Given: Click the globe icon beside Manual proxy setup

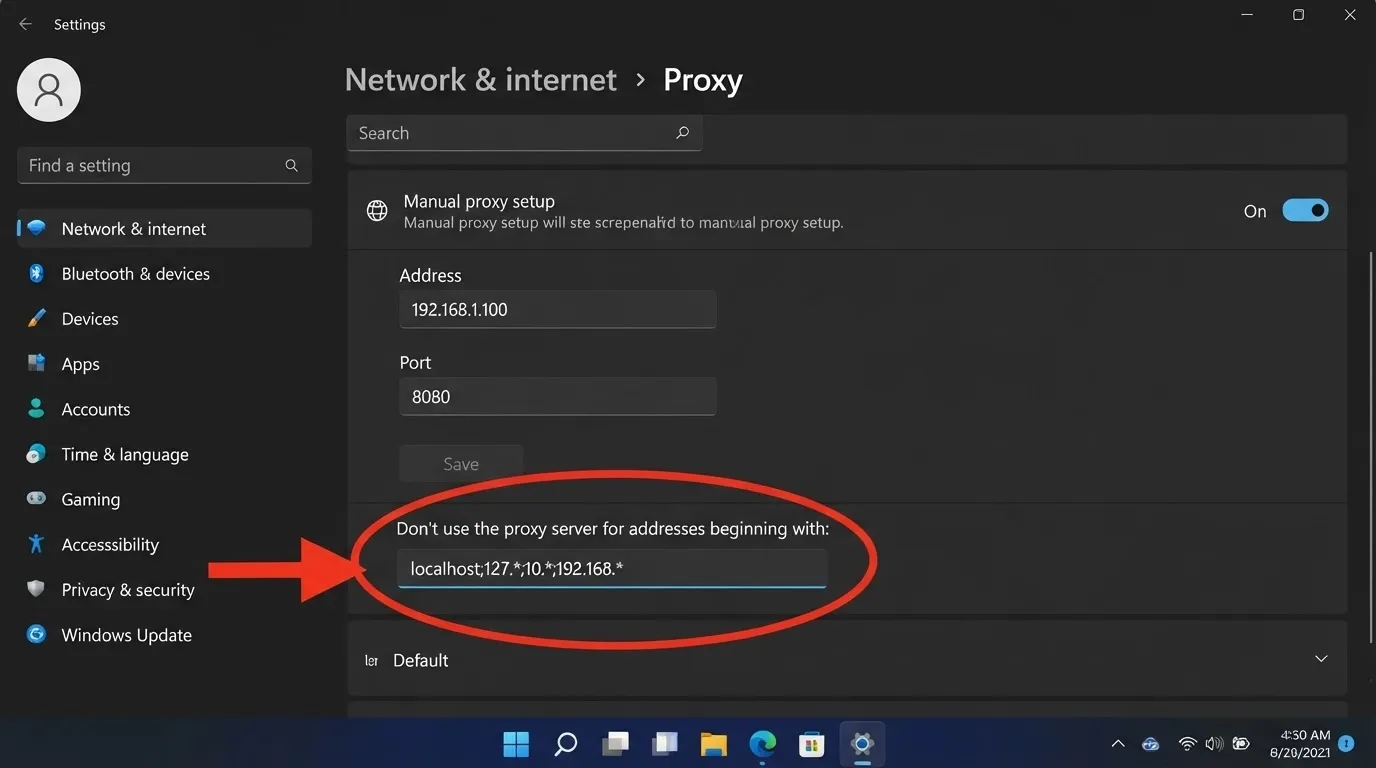Looking at the screenshot, I should 377,211.
